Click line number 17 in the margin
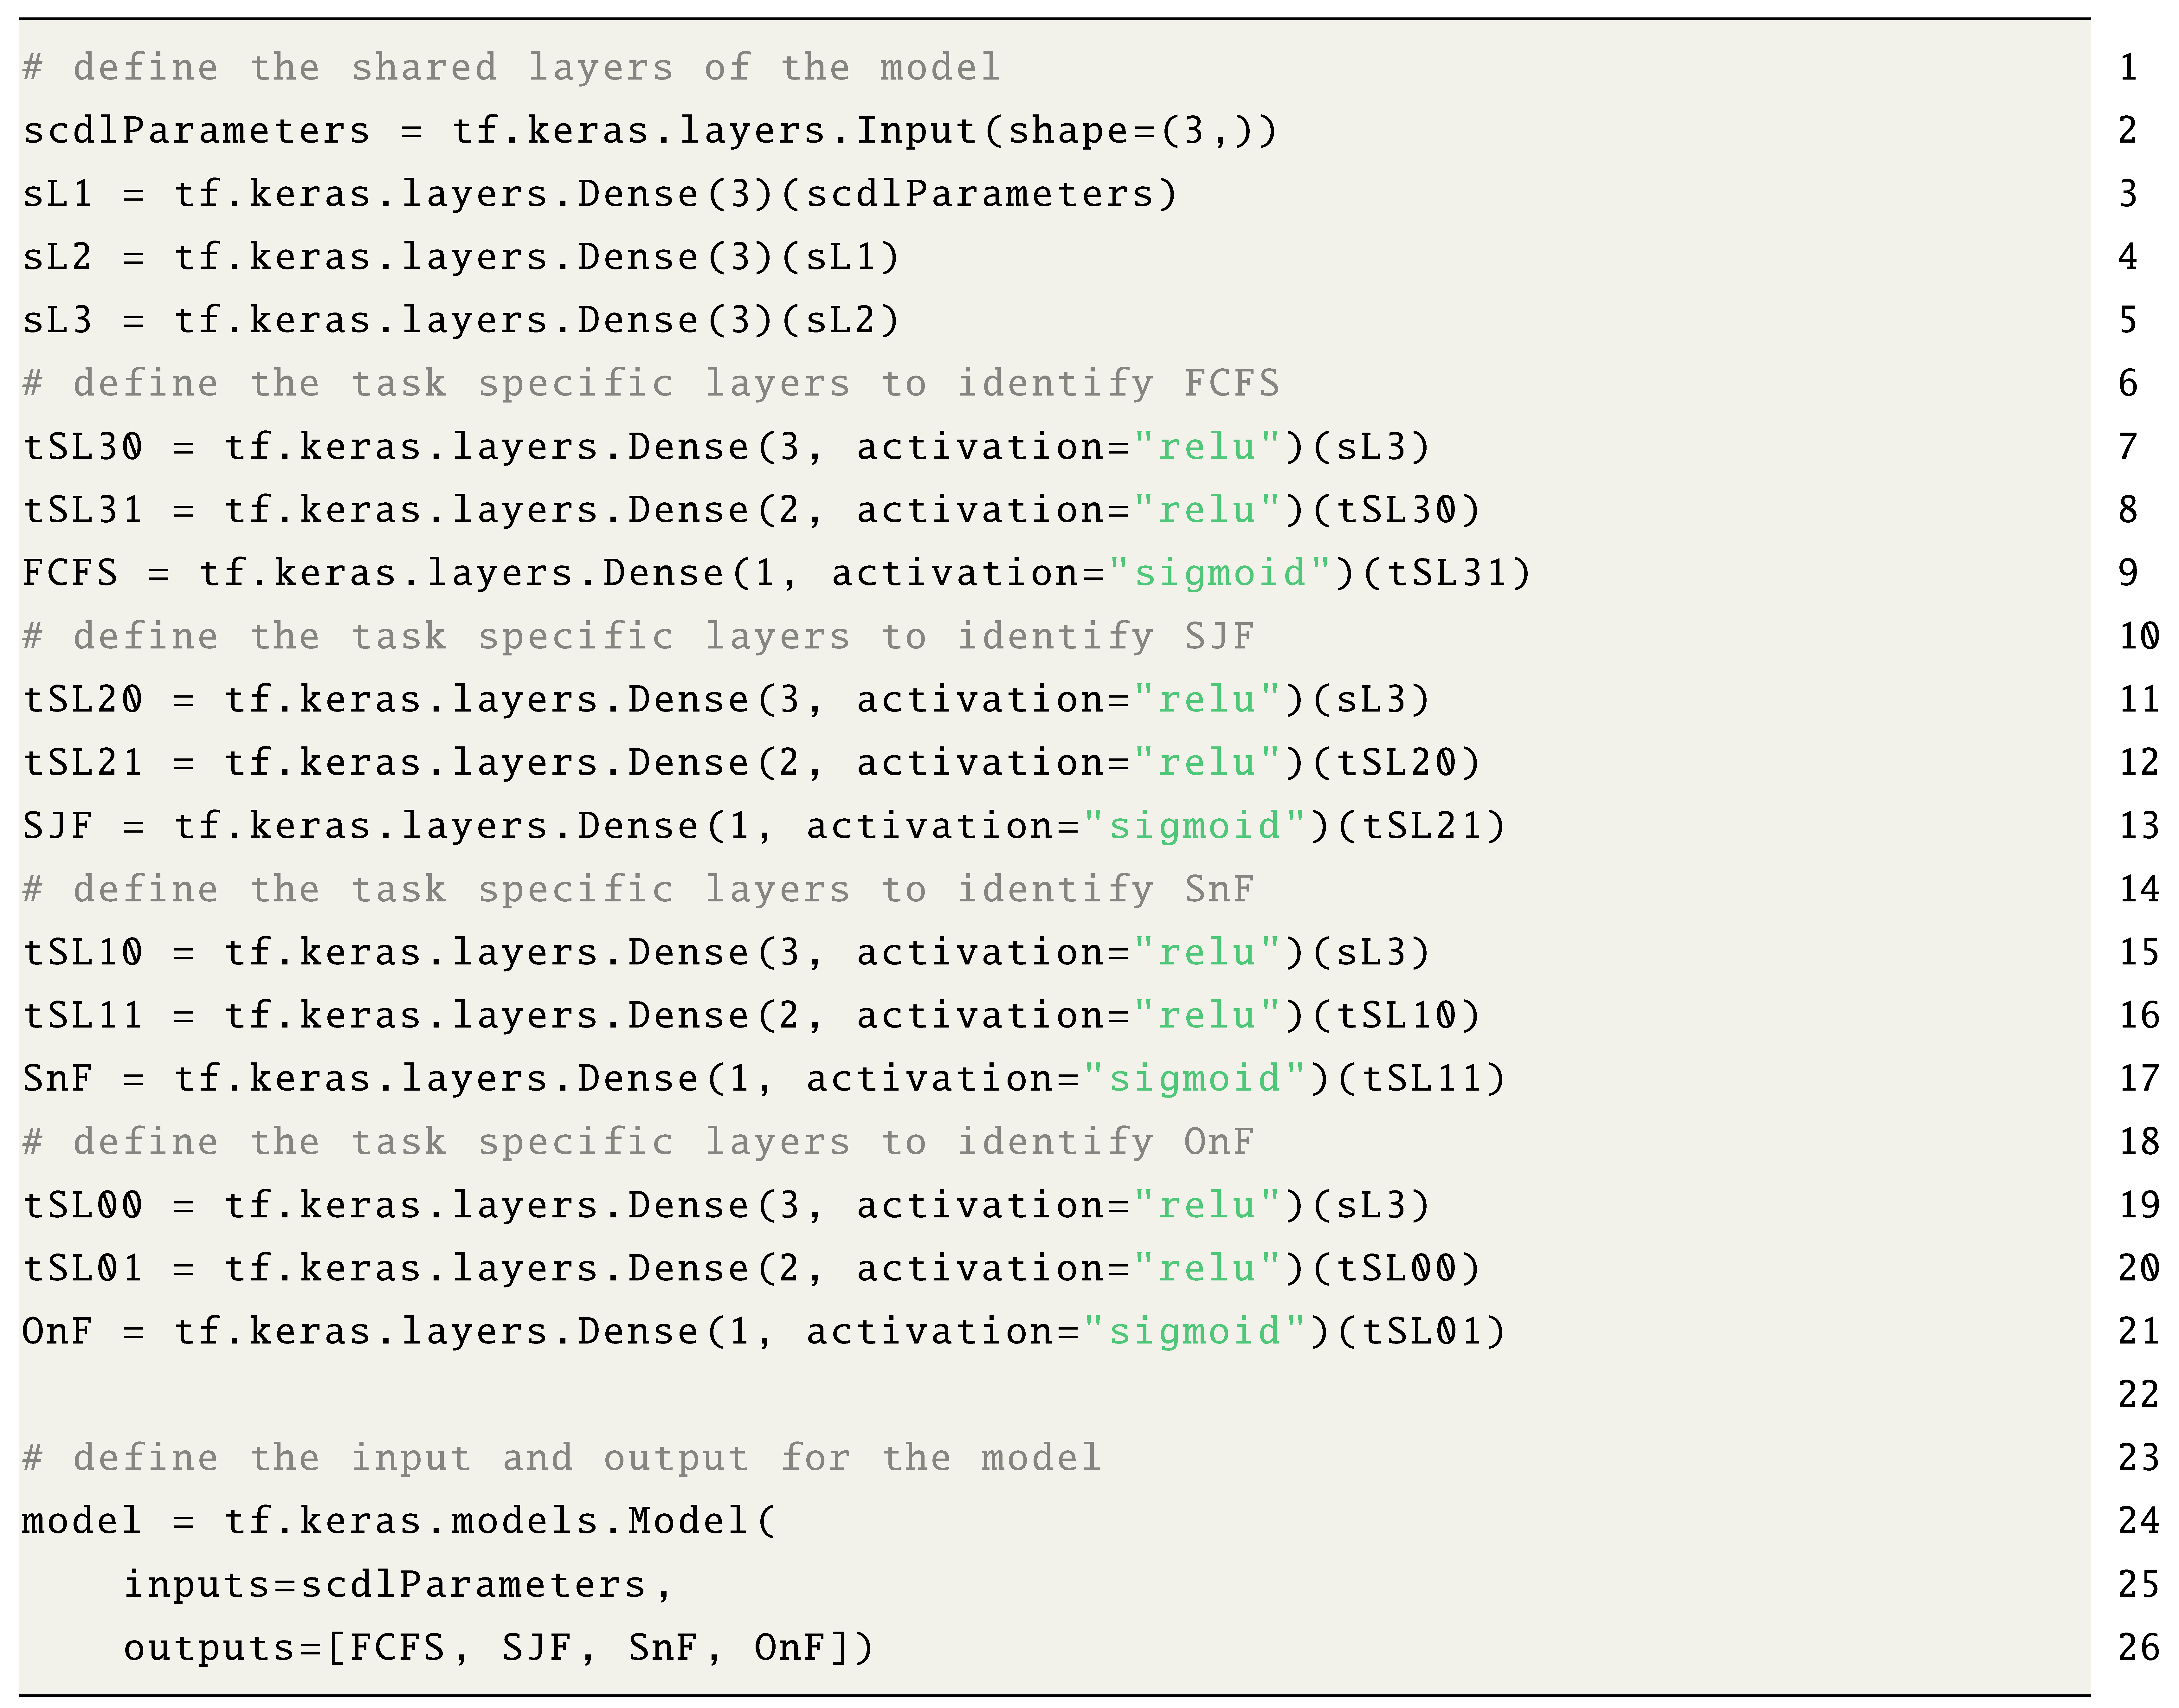Screen dimensions: 2179x1708 click(x=2138, y=1079)
